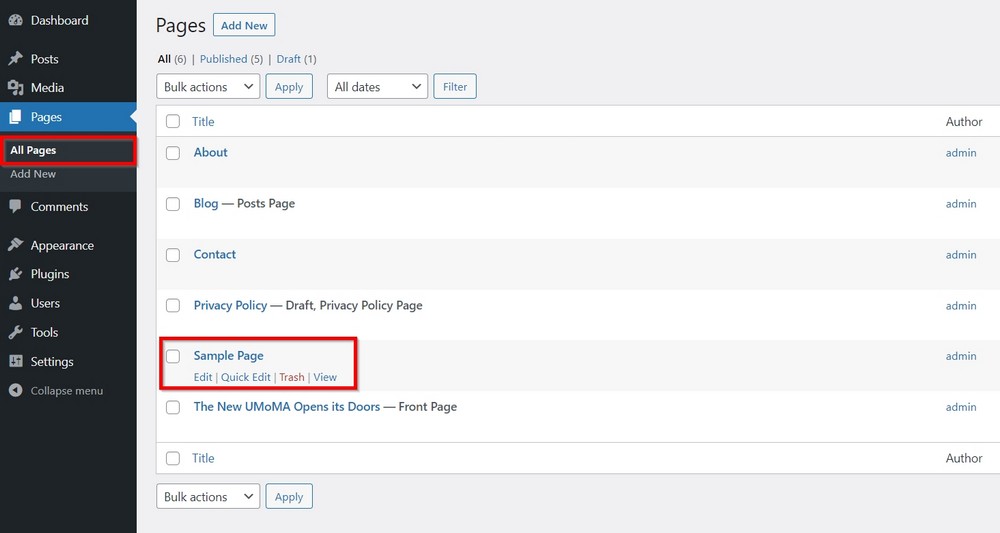
Task: Select All Pages submenu item
Action: pyautogui.click(x=33, y=150)
